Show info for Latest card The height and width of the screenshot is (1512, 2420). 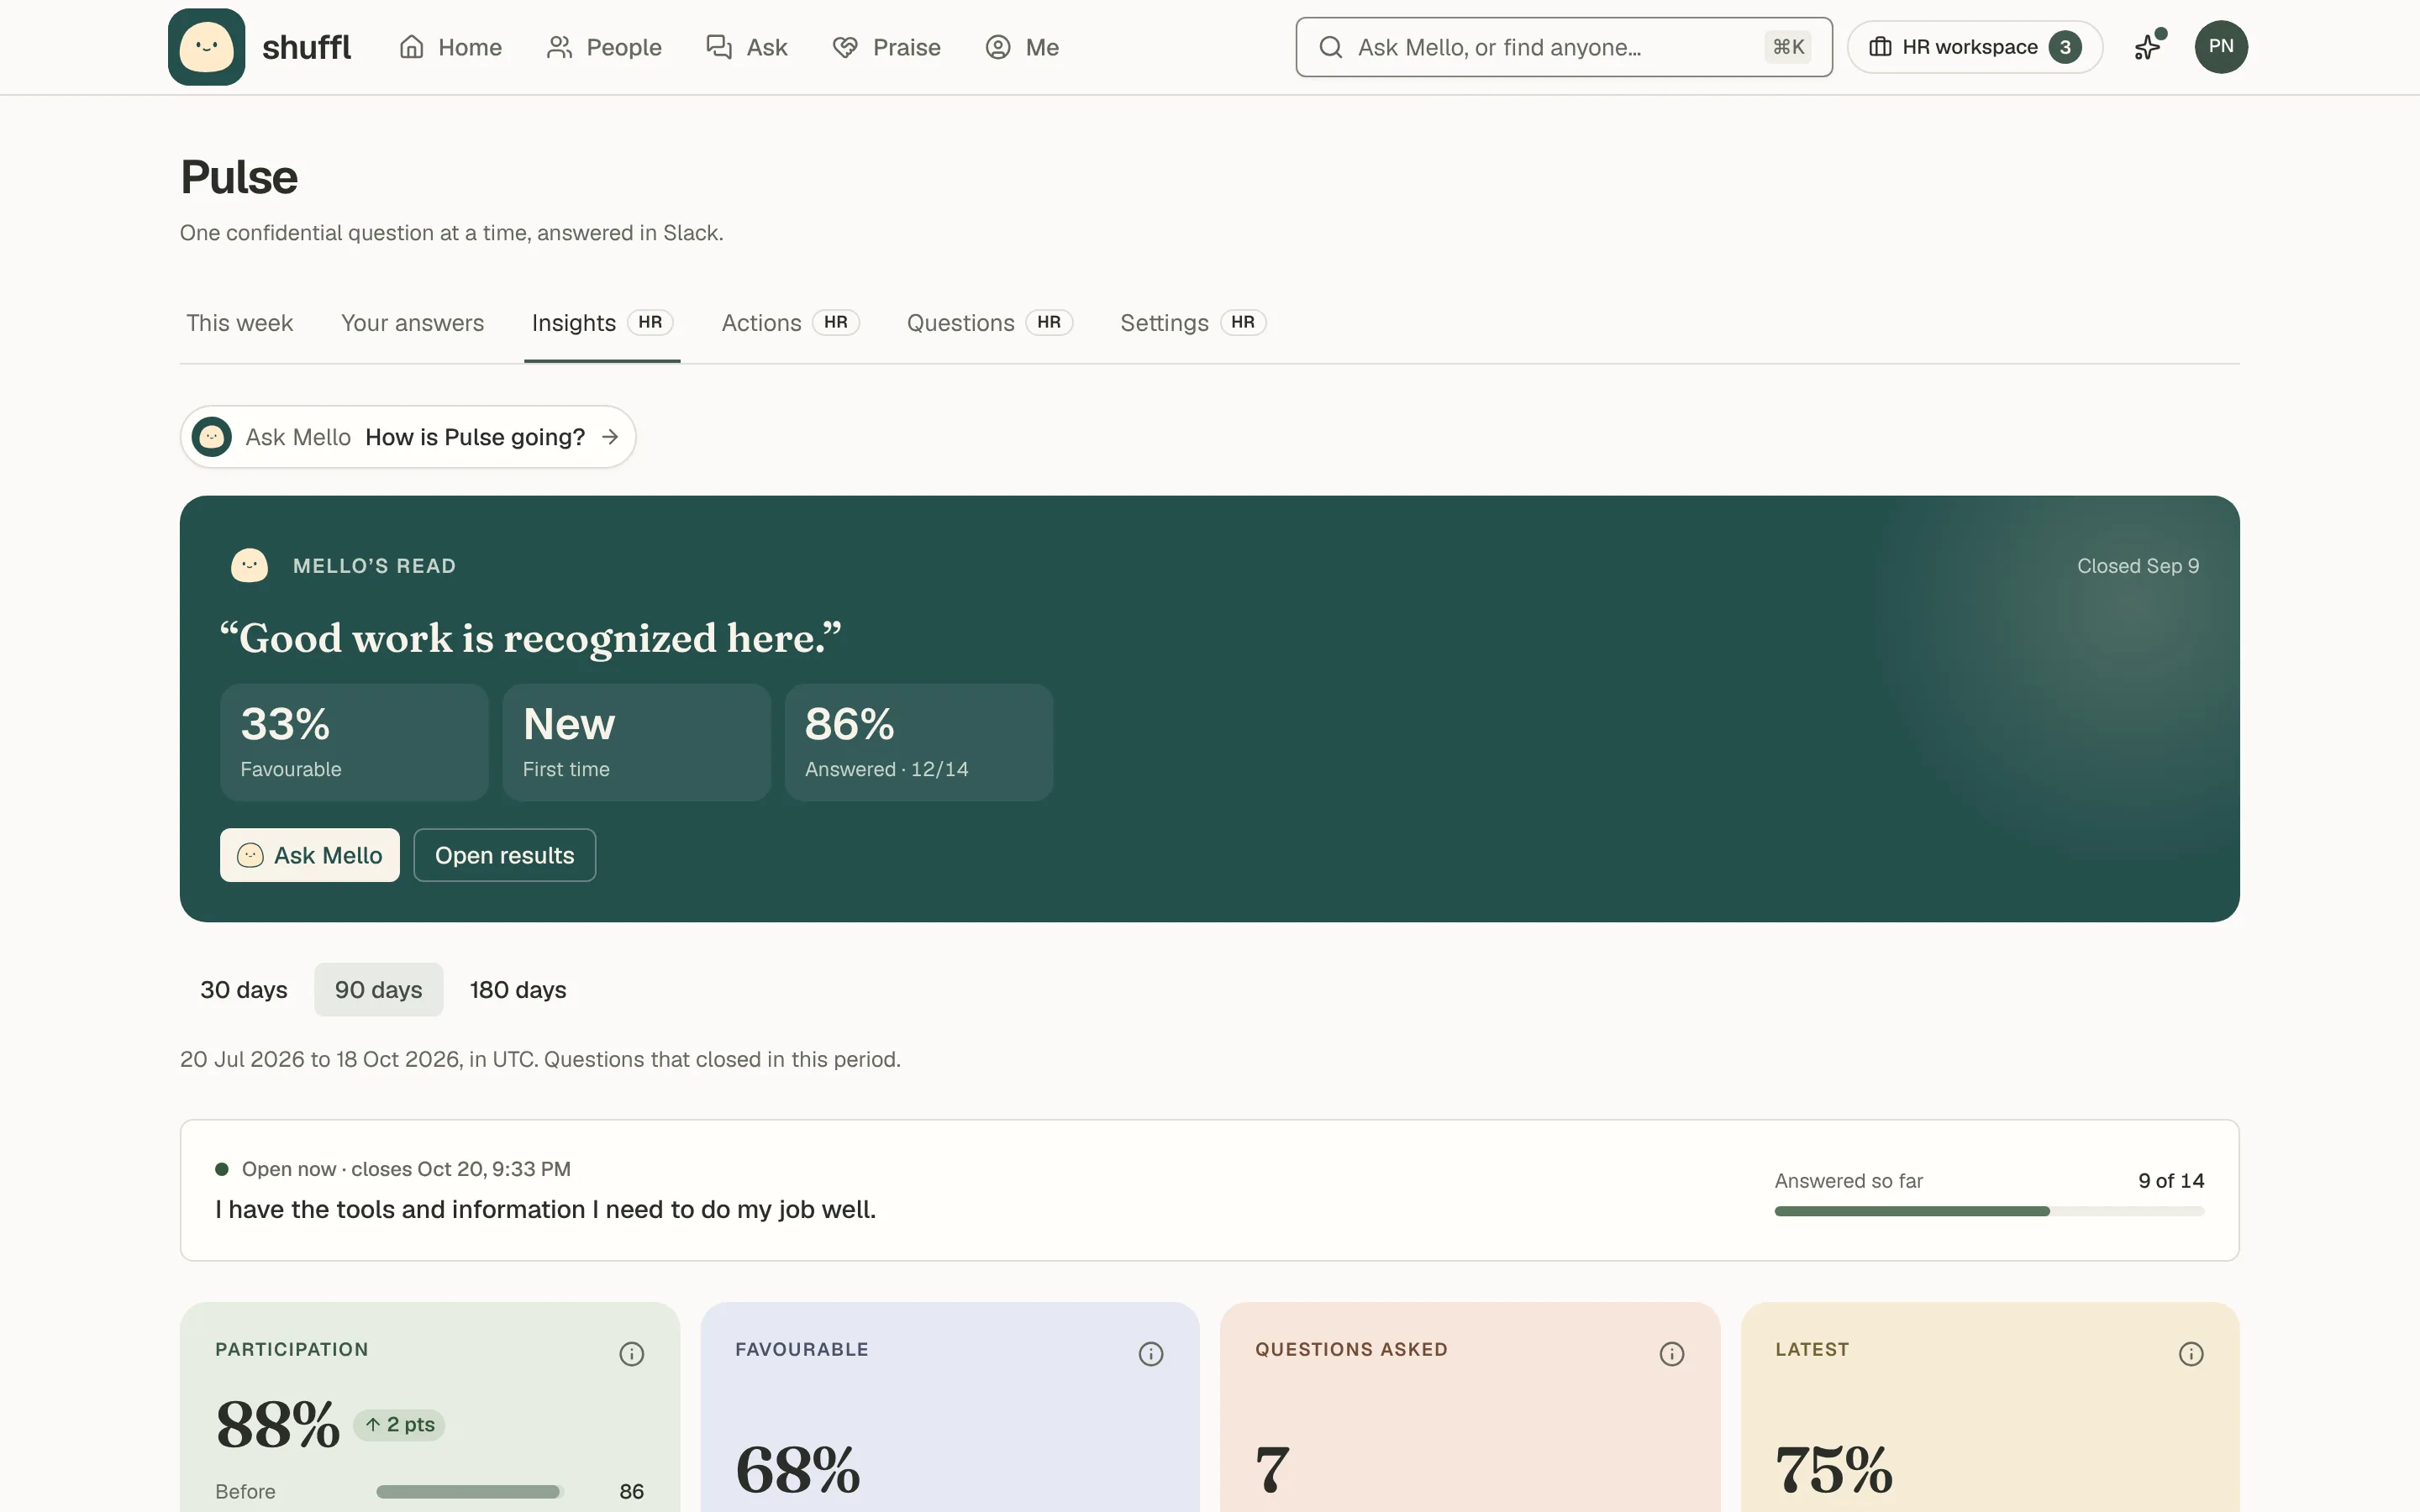[2191, 1354]
